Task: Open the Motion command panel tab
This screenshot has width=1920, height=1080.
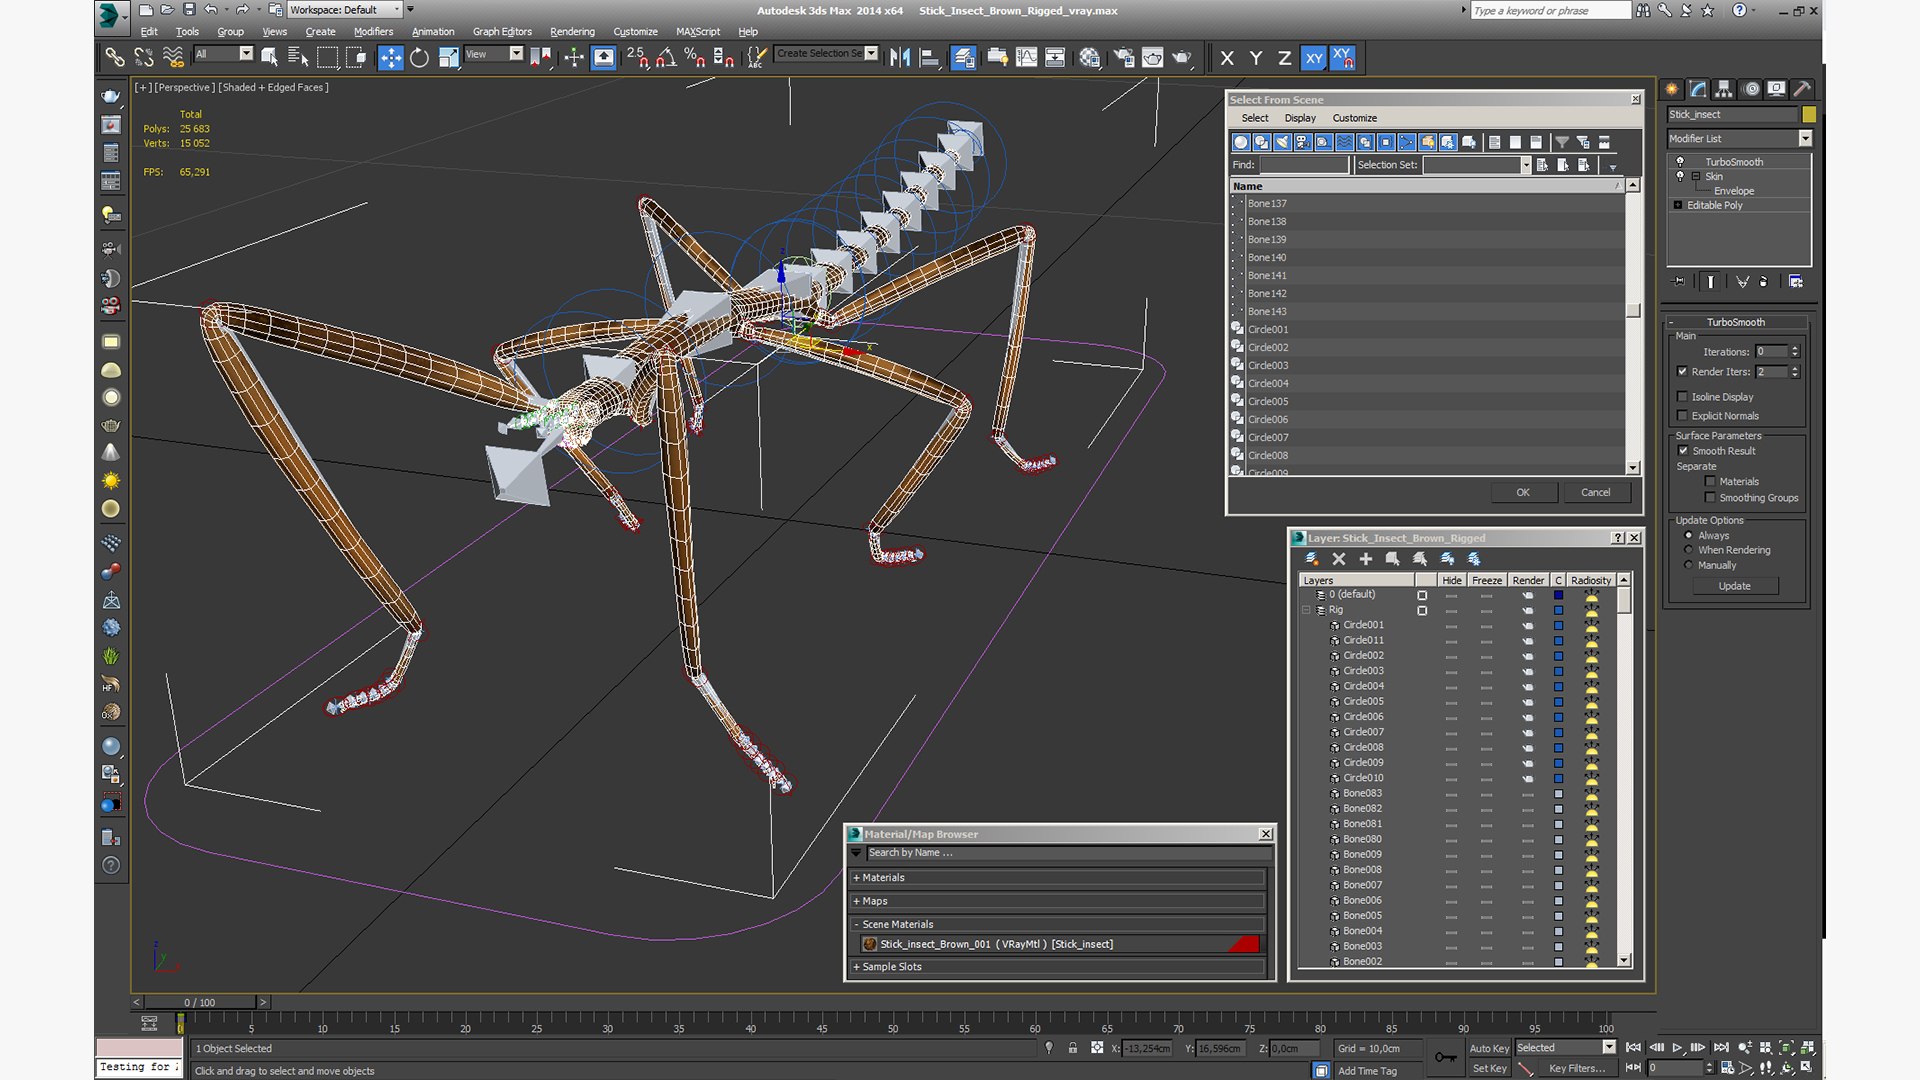Action: click(x=1751, y=89)
